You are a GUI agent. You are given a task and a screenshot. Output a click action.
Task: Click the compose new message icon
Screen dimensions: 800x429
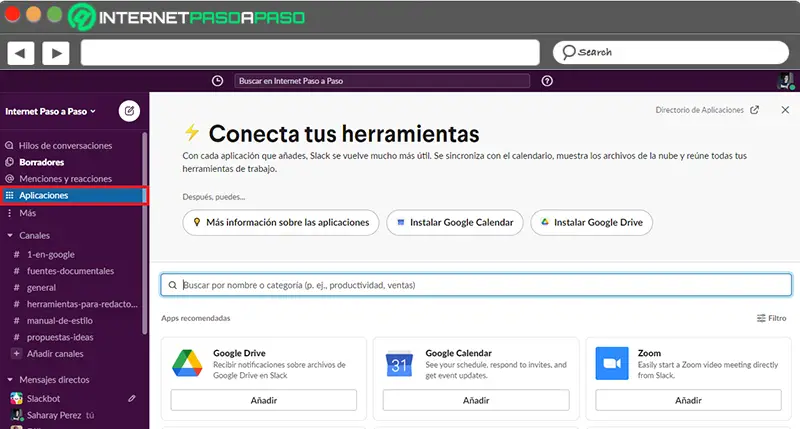pos(130,111)
